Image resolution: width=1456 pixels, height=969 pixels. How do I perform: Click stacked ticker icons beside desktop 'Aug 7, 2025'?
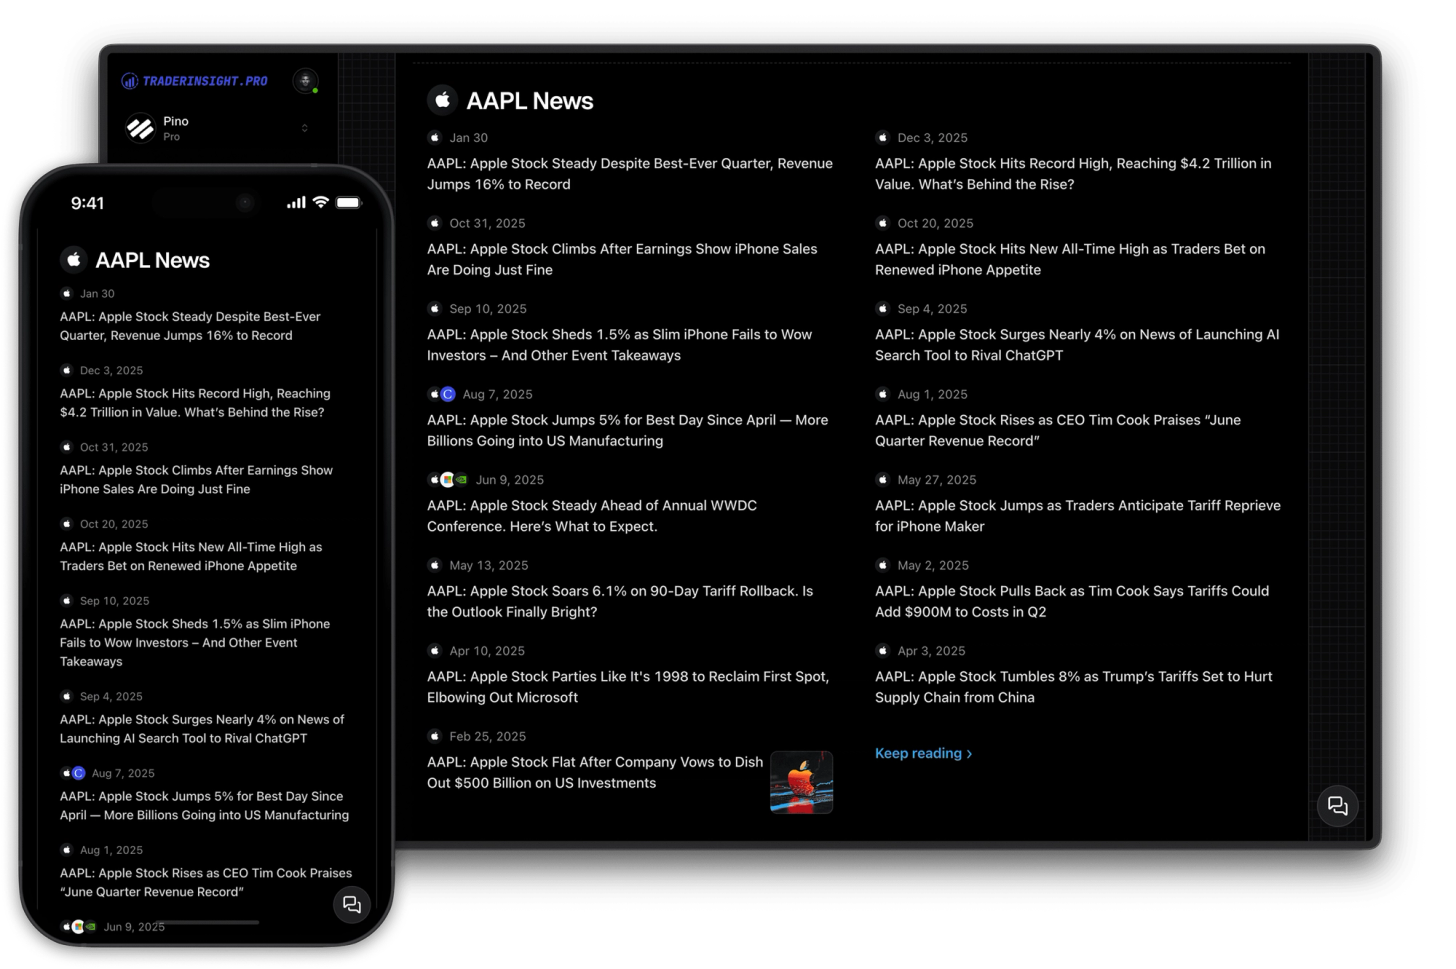pyautogui.click(x=442, y=394)
